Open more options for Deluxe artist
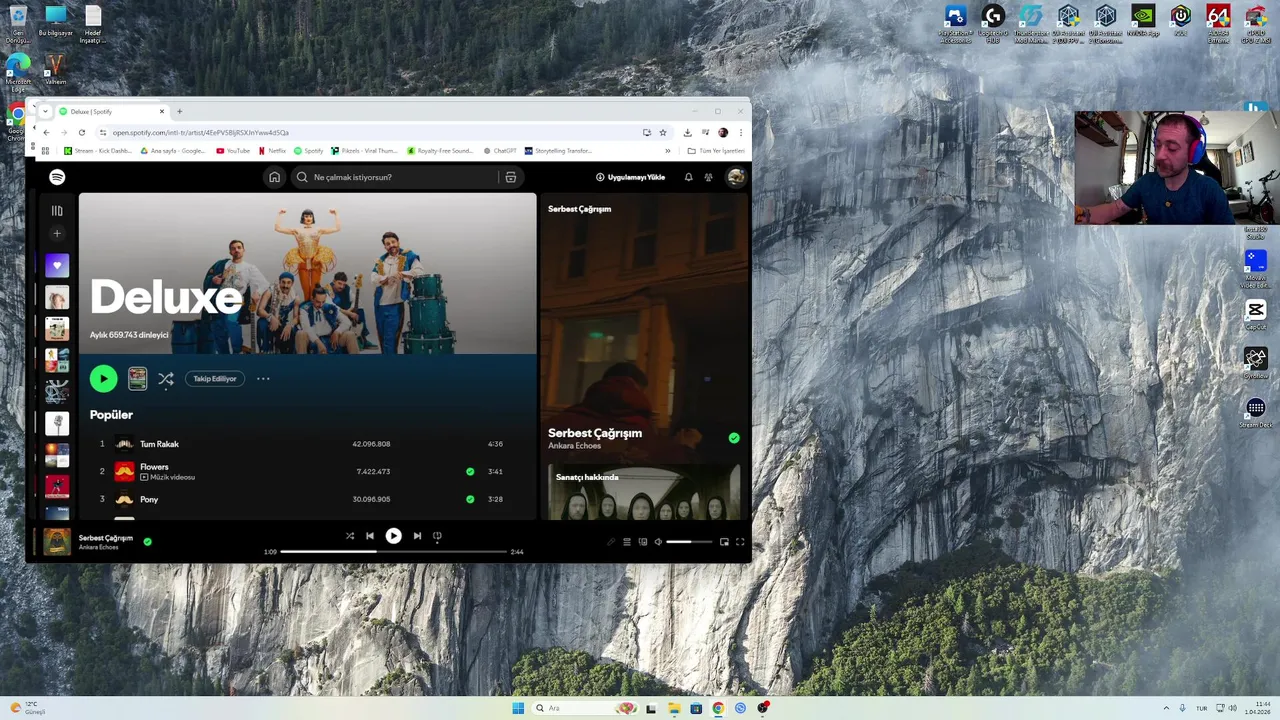The height and width of the screenshot is (720, 1280). click(x=263, y=379)
